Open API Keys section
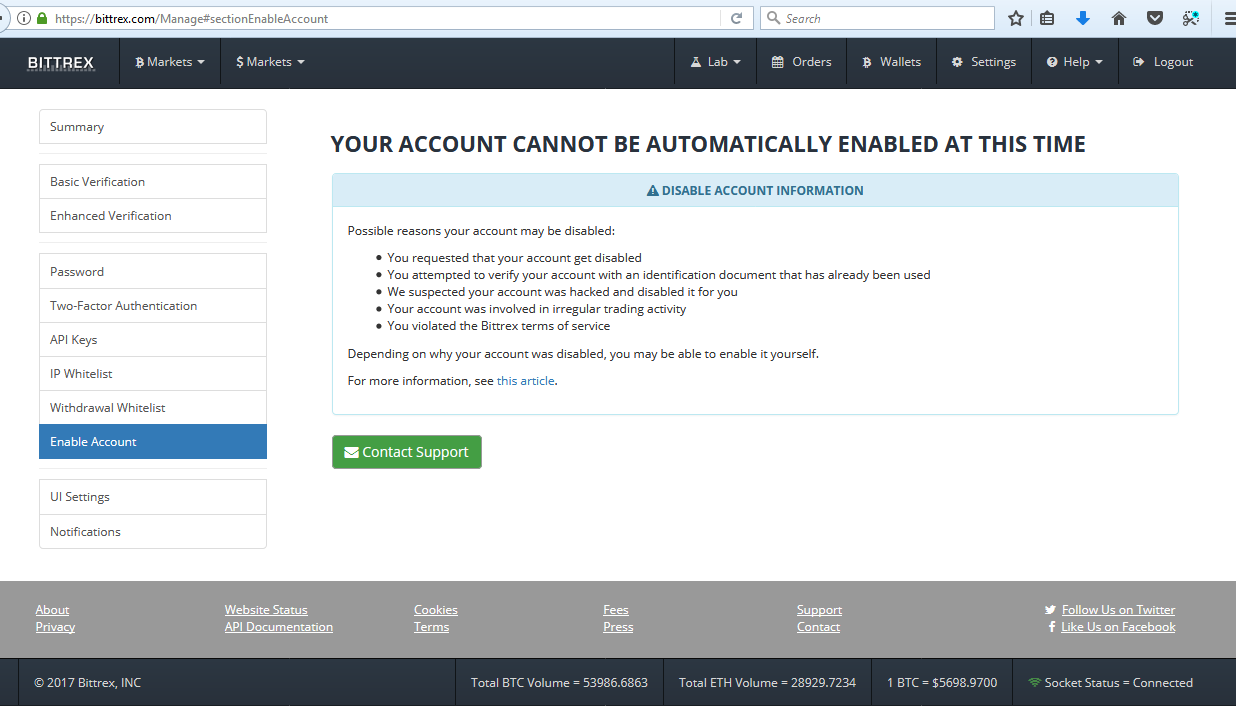Screen dimensions: 1236x706 [x=153, y=340]
